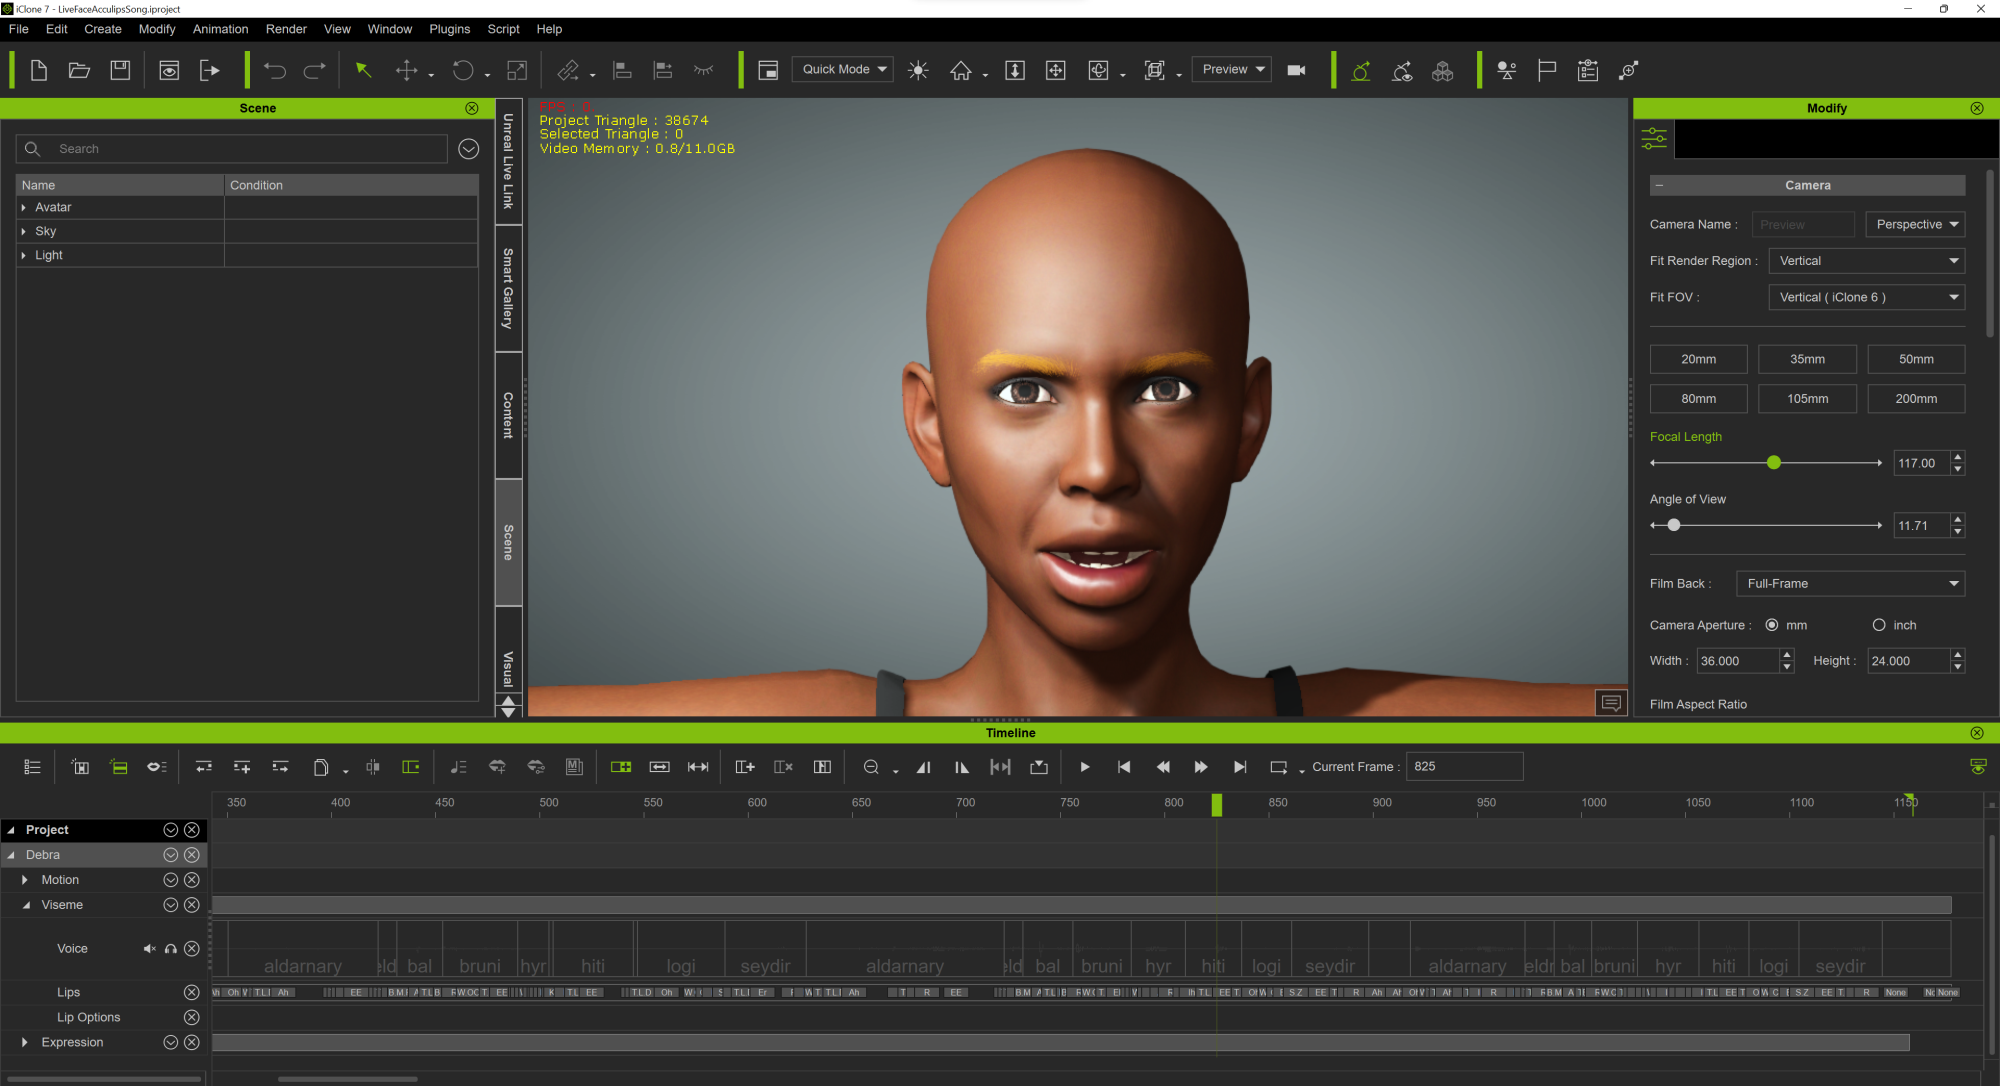This screenshot has width=2000, height=1086.
Task: Click the New Project icon
Action: coord(39,70)
